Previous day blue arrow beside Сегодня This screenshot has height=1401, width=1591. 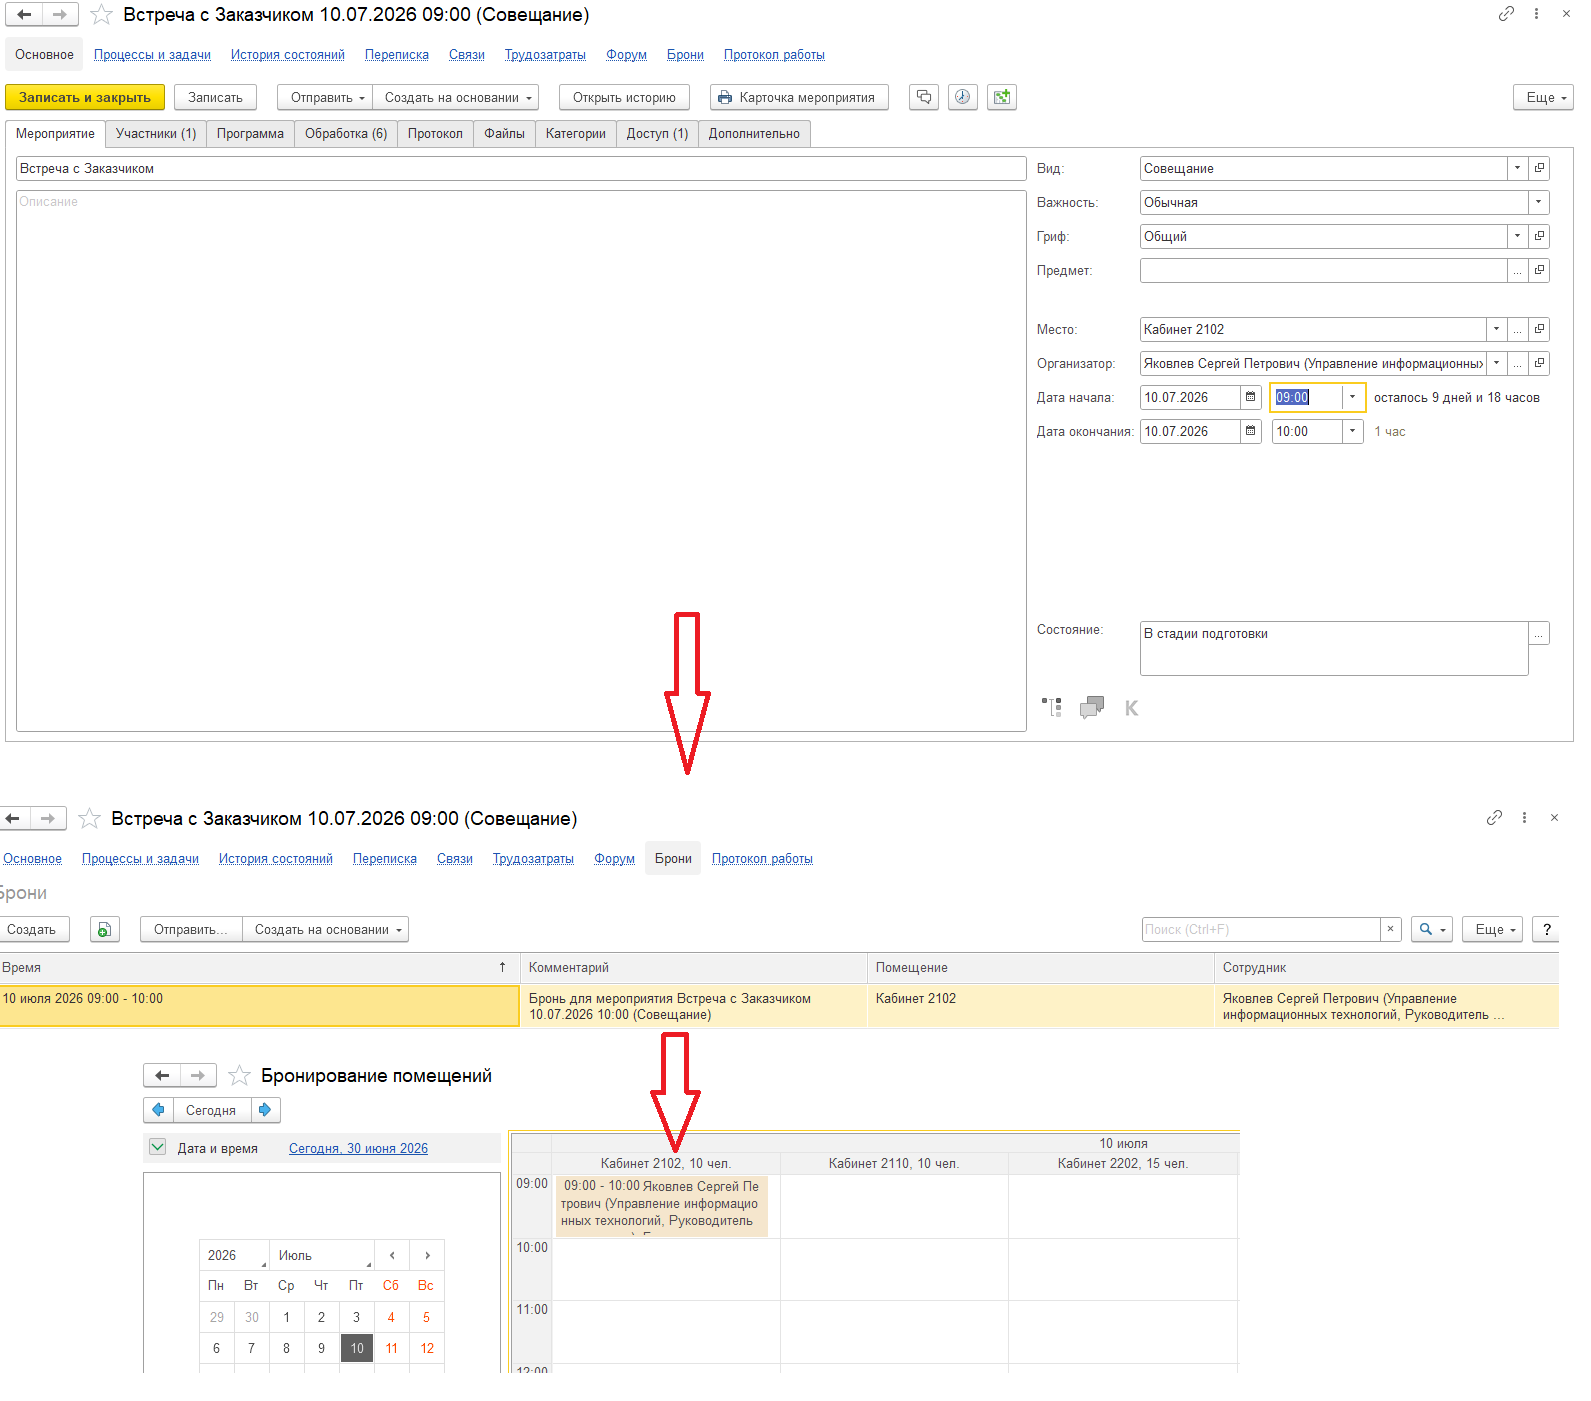(x=158, y=1110)
